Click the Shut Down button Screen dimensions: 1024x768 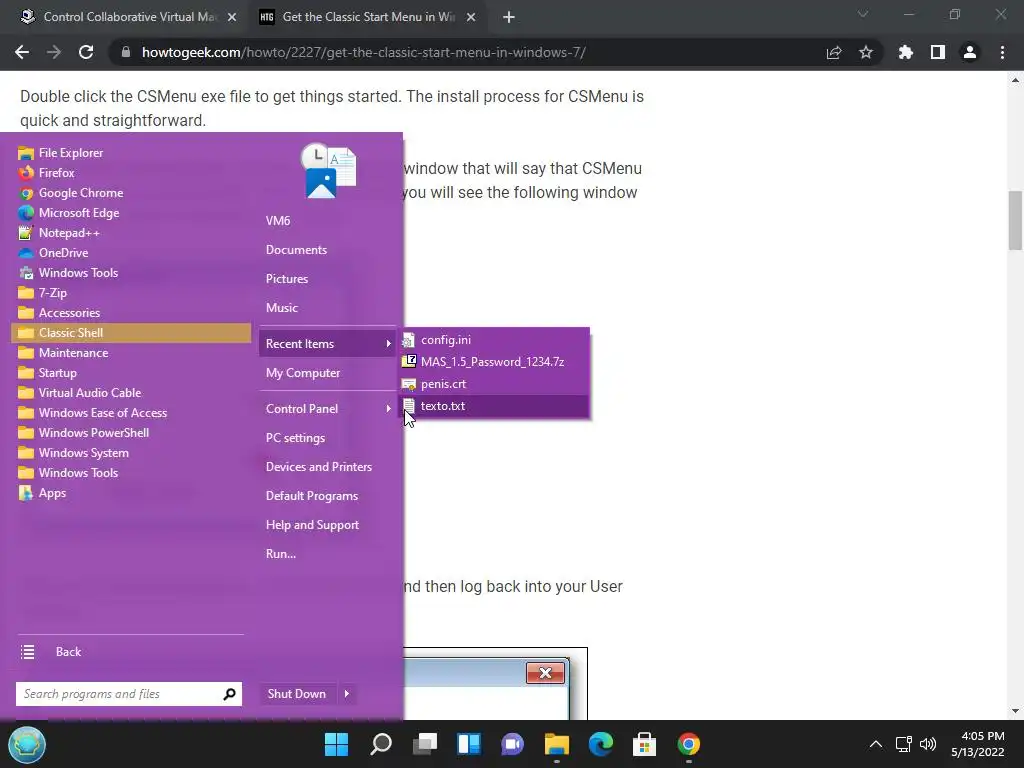coord(297,694)
